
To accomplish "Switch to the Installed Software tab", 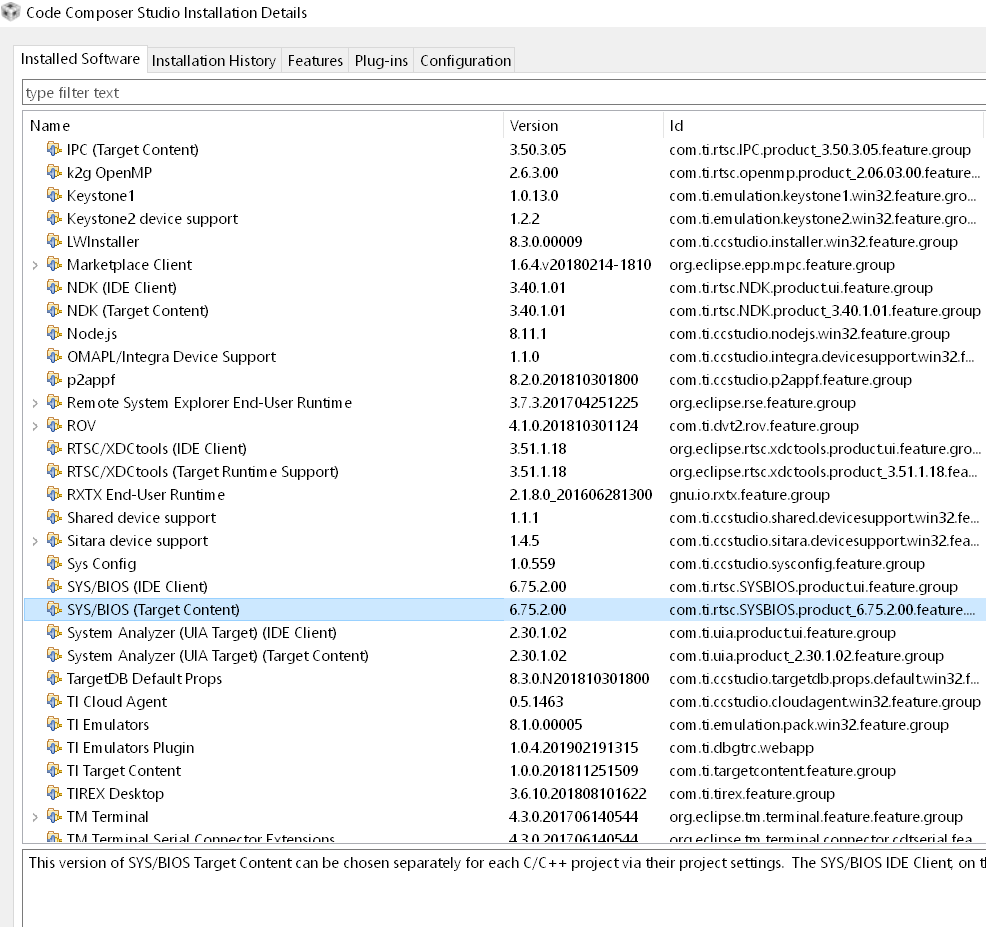I will tap(80, 59).
